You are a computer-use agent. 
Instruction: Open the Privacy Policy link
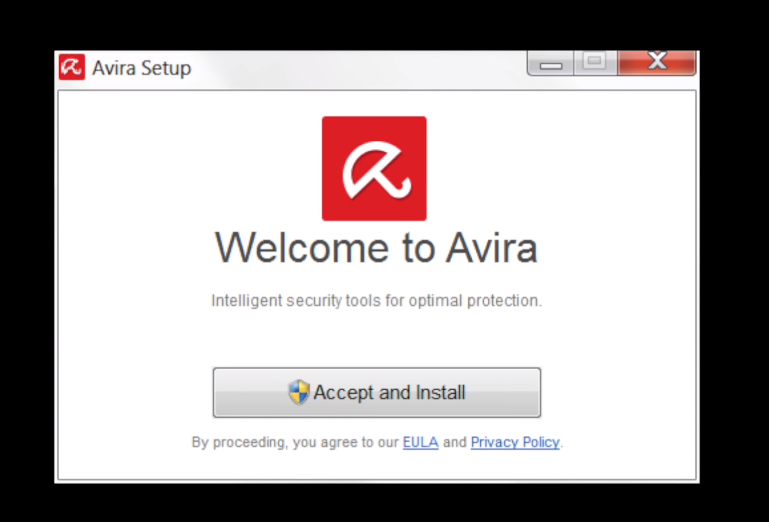click(x=515, y=443)
